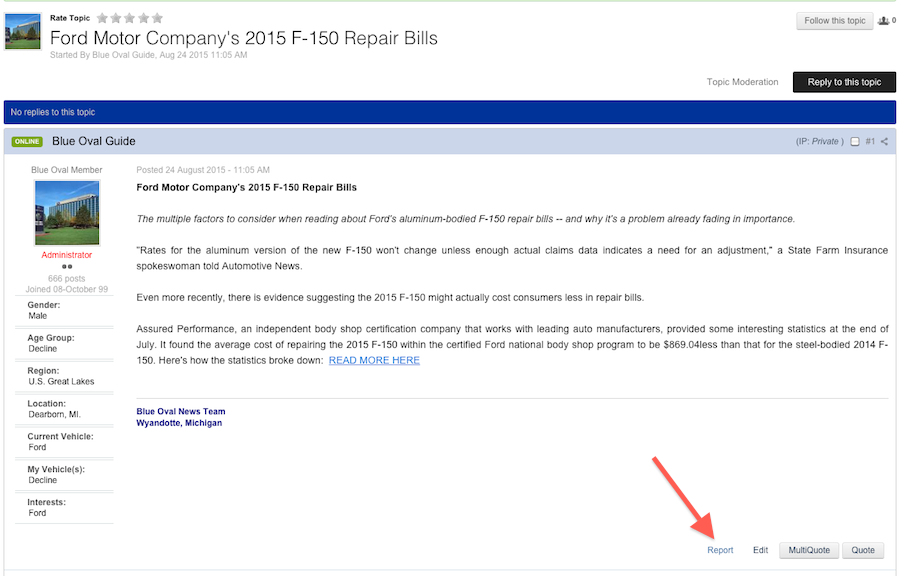This screenshot has width=900, height=576.
Task: Click the 'No replies to this topic' bar
Action: 449,112
